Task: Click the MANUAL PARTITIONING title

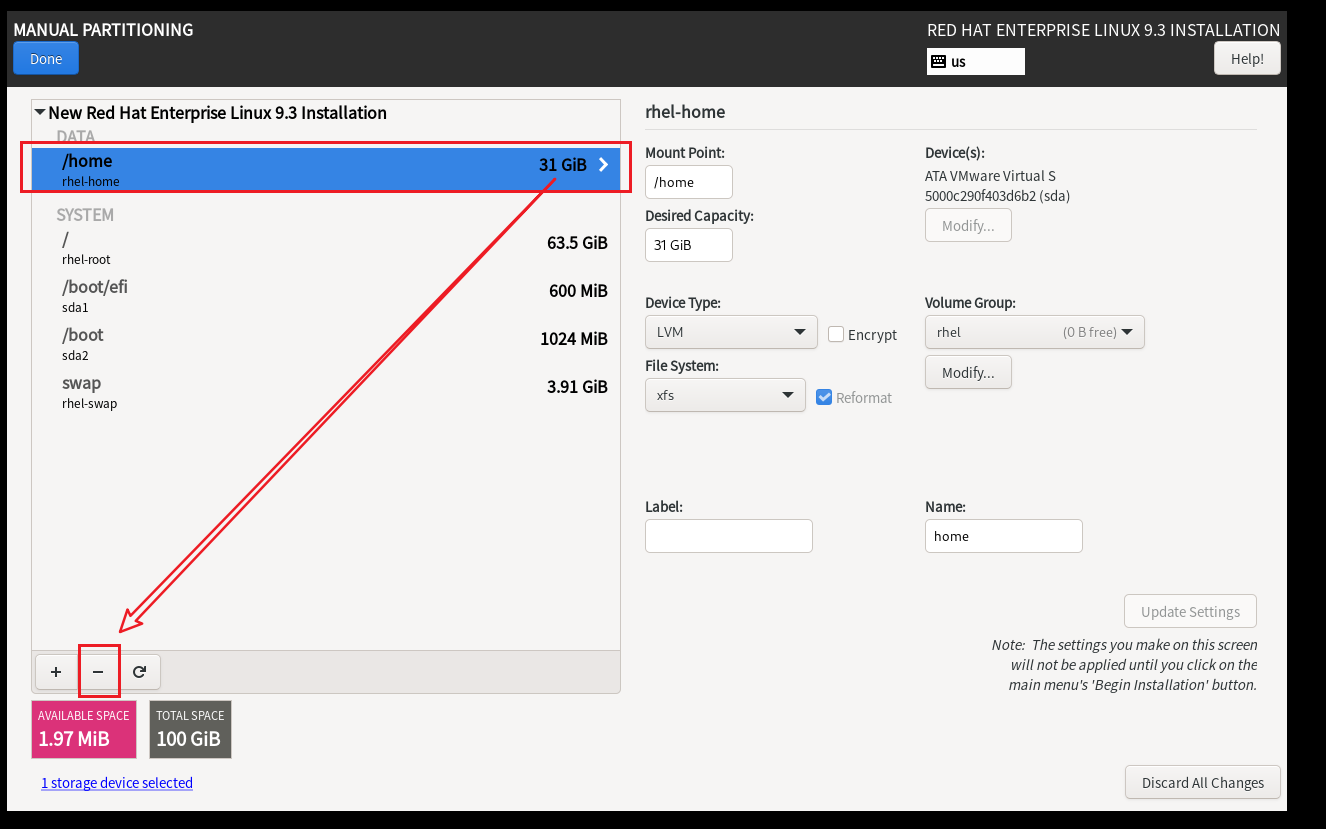Action: click(103, 30)
